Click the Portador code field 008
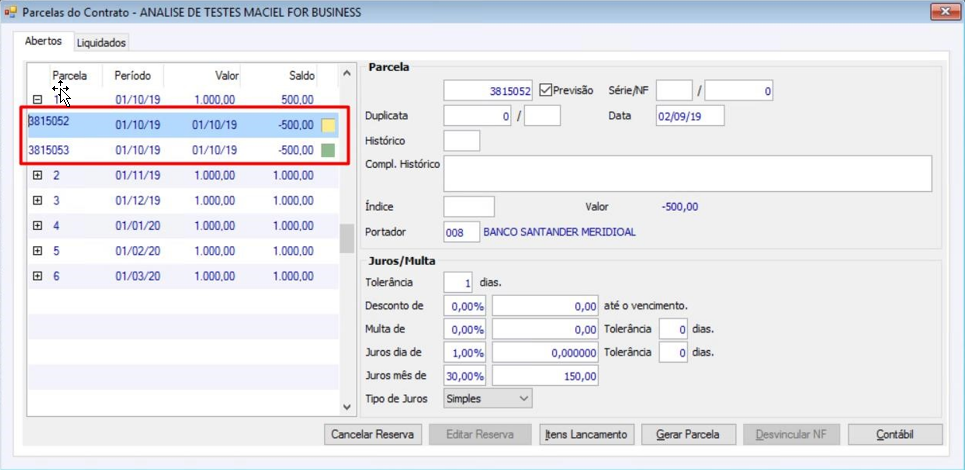 coord(462,232)
